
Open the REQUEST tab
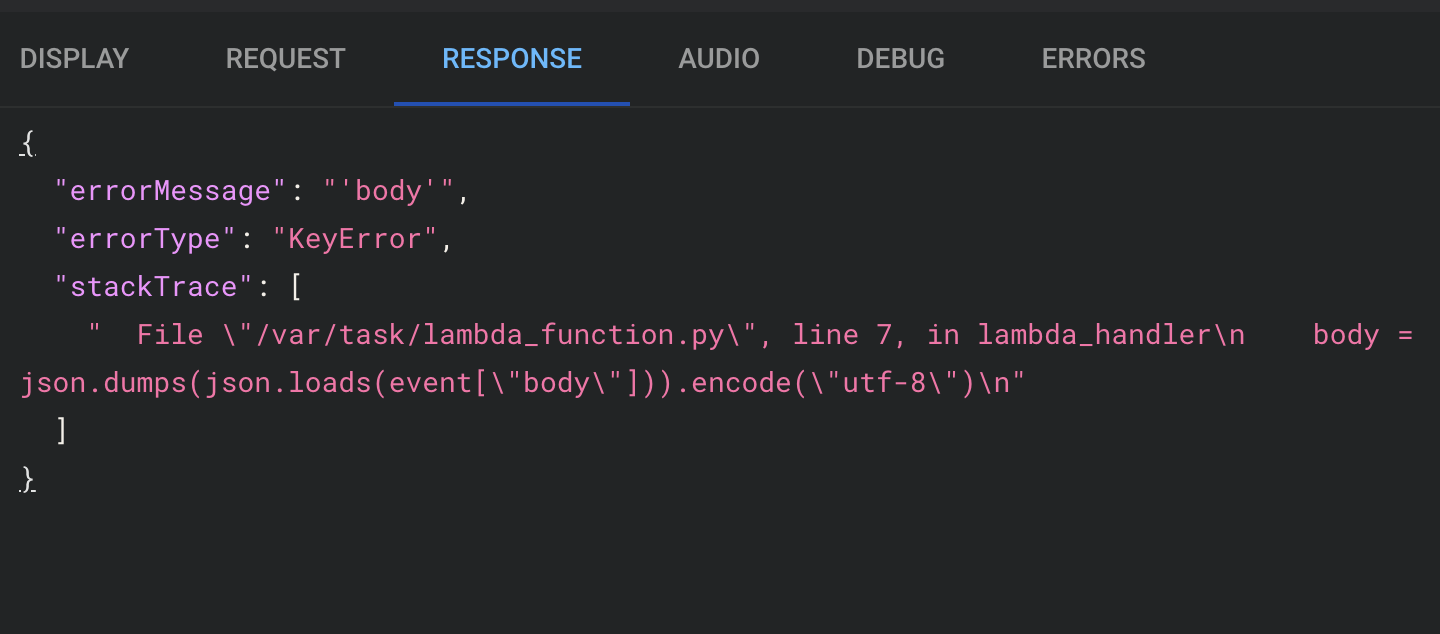(285, 59)
